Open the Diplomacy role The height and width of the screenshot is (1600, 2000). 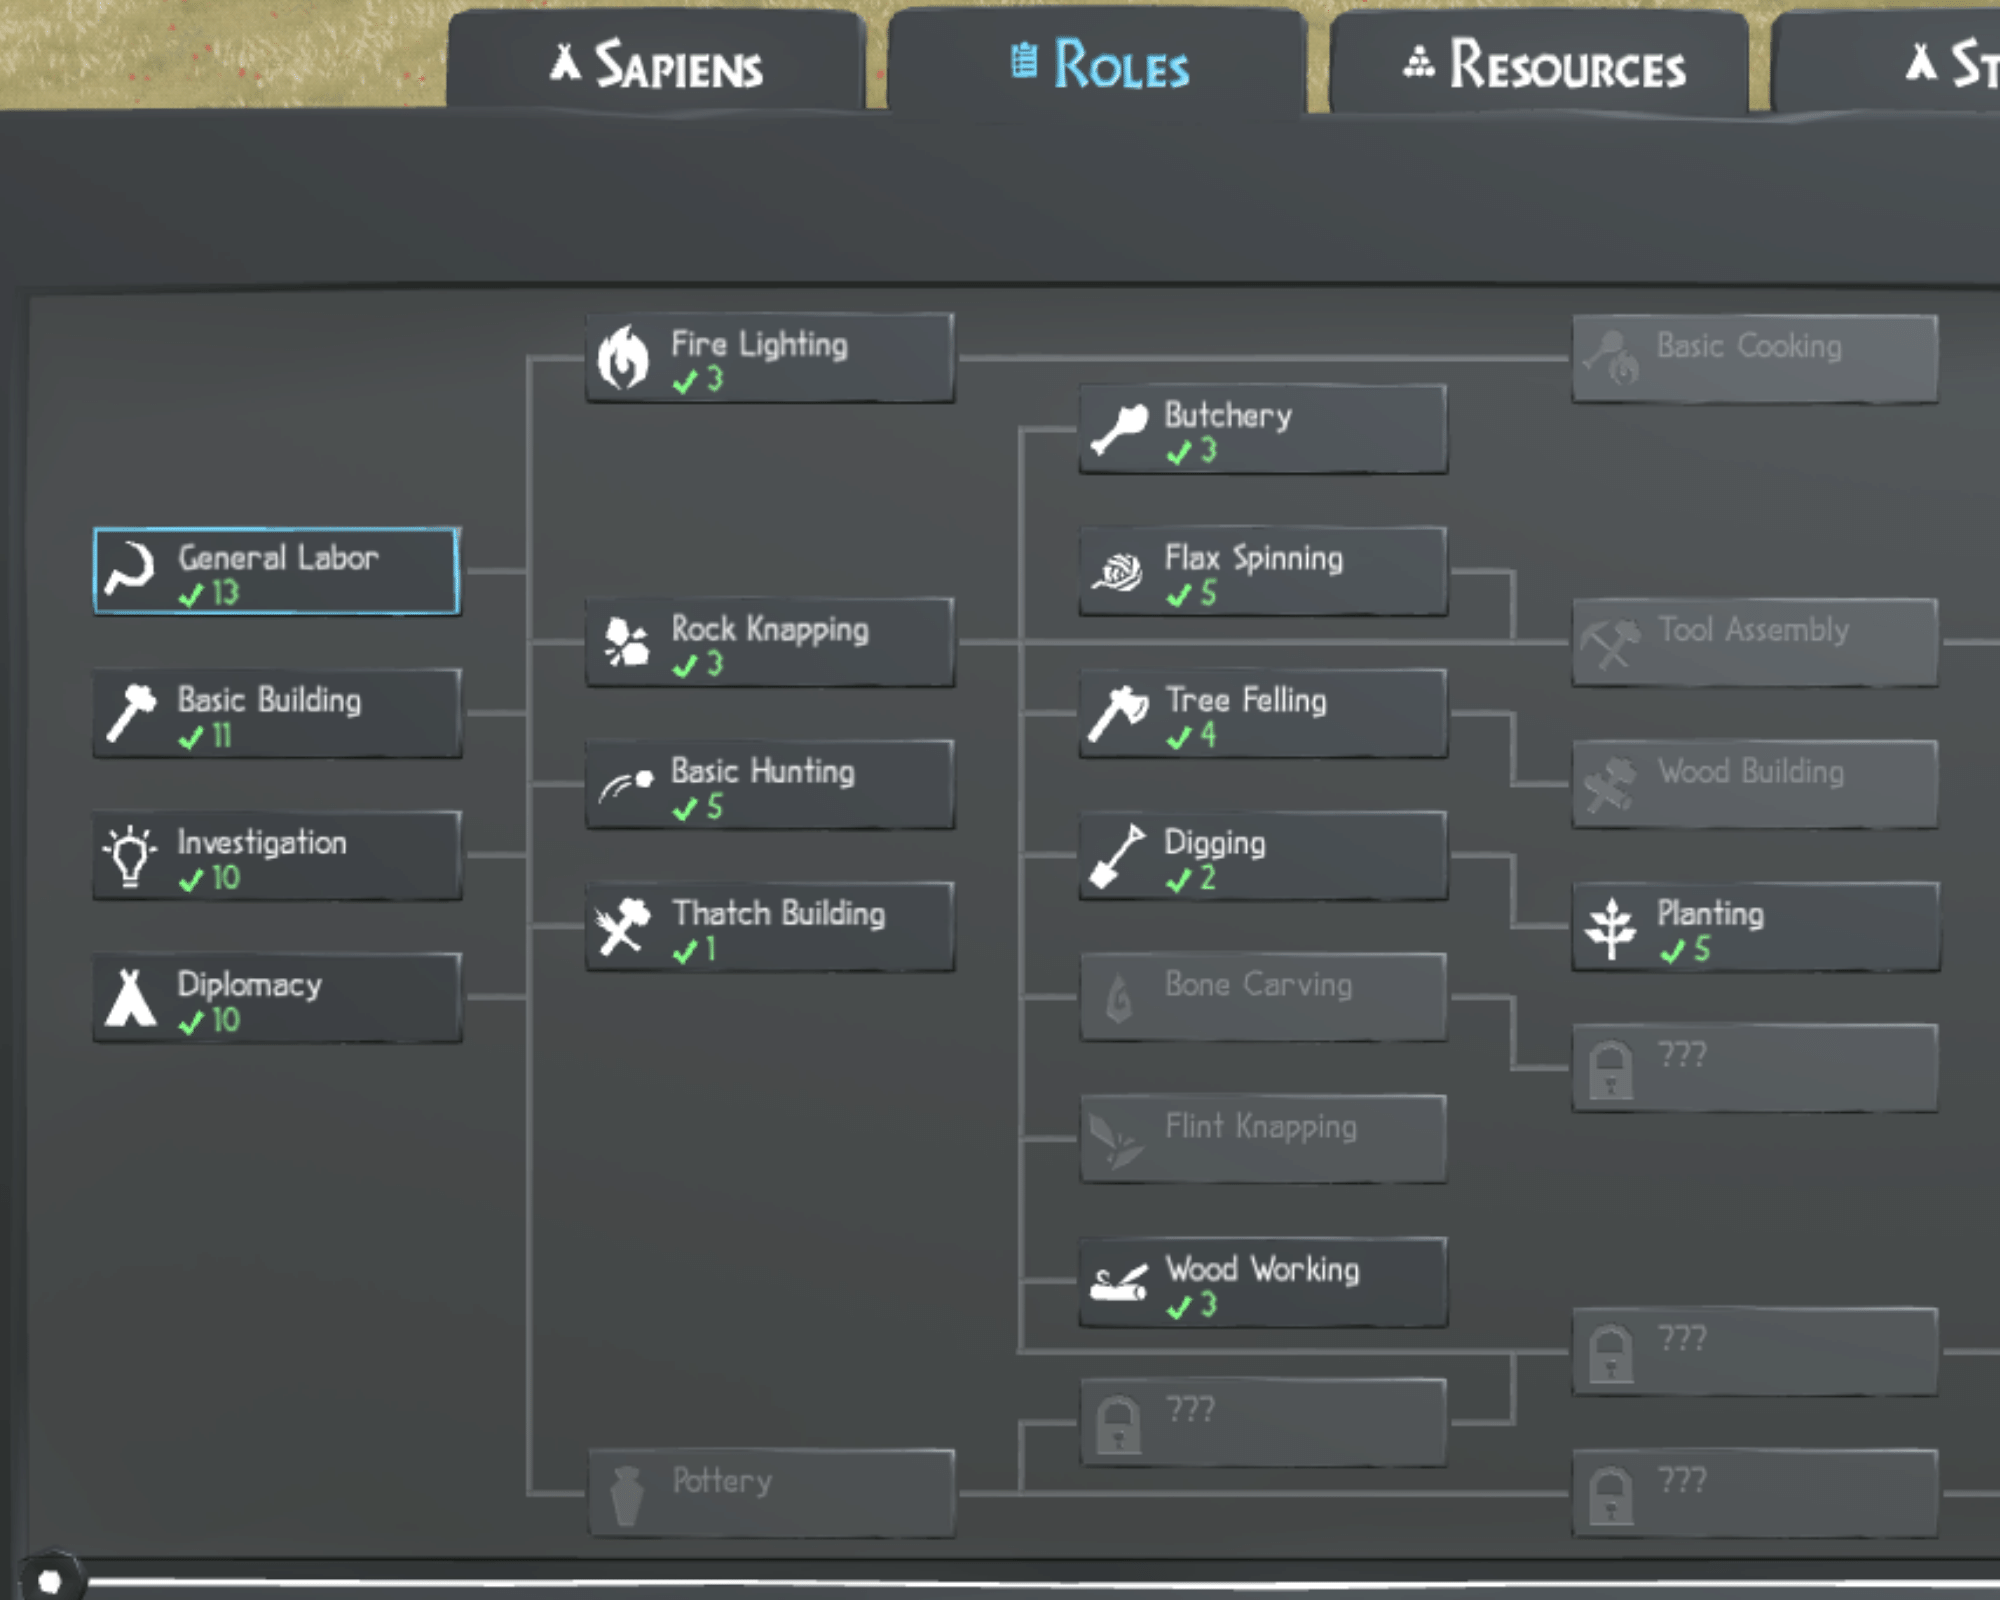[x=277, y=998]
